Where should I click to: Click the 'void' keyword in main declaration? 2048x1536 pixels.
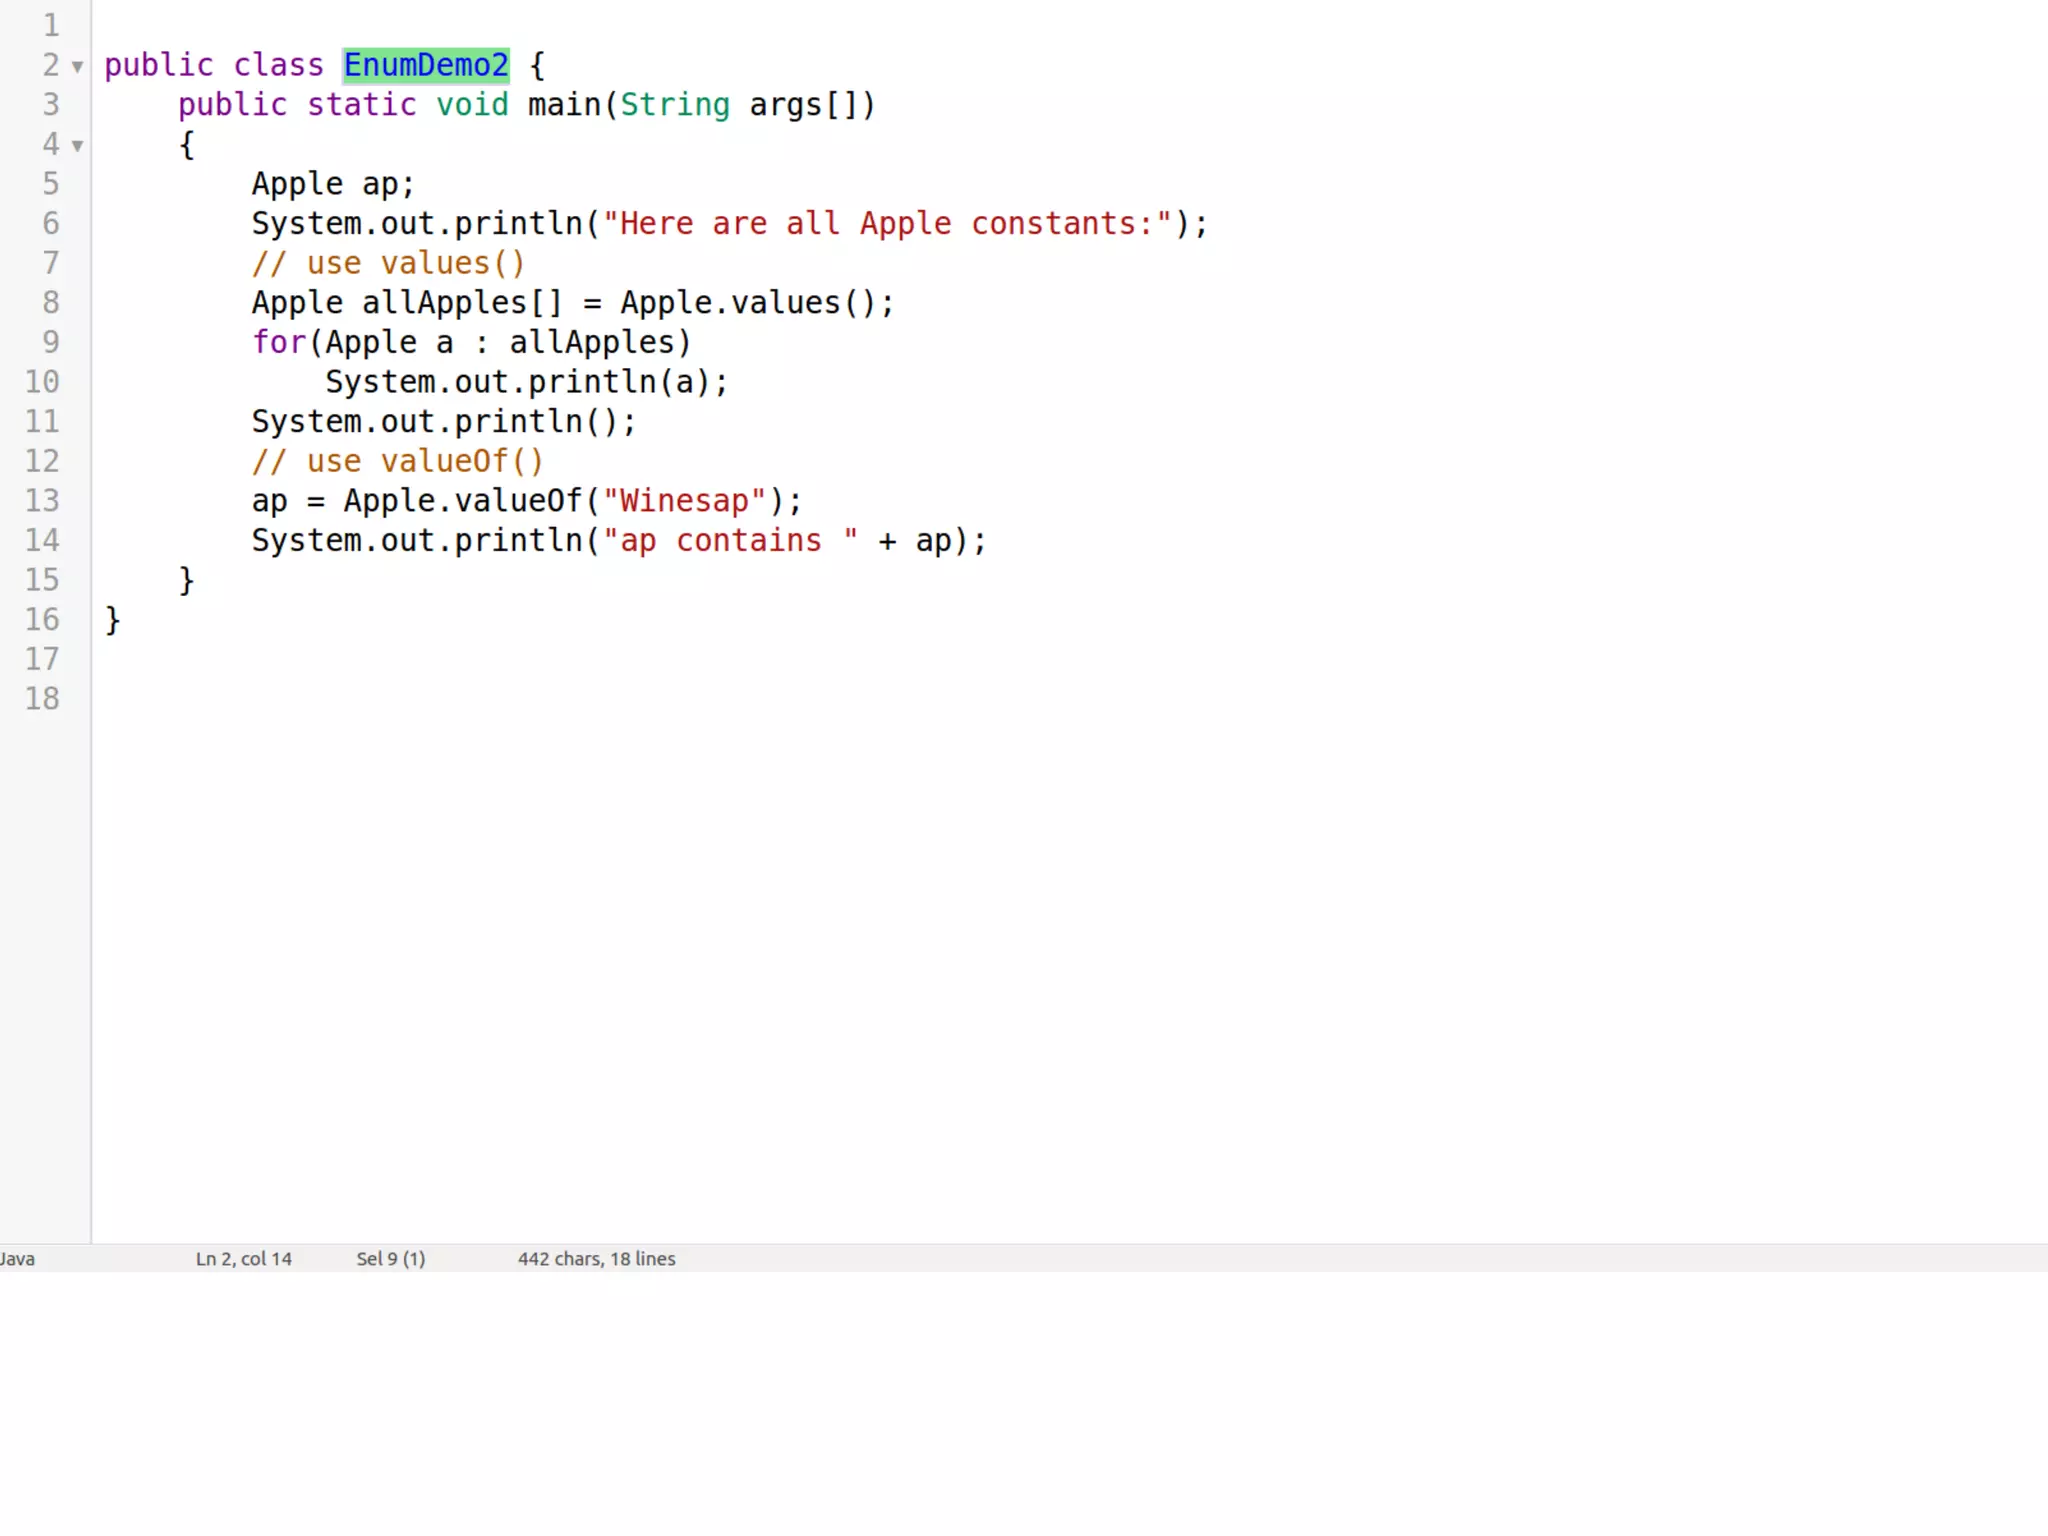coord(472,105)
